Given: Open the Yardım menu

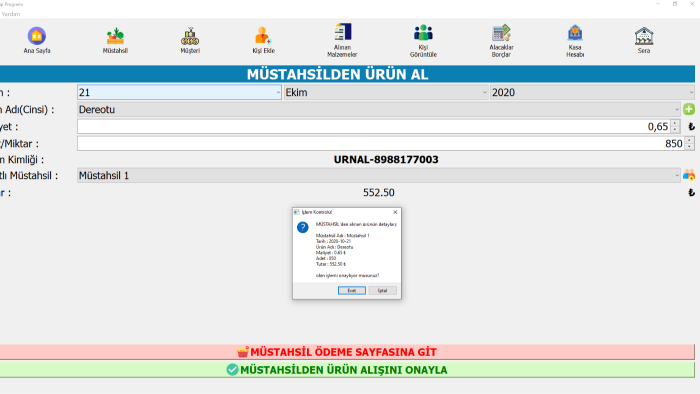Looking at the screenshot, I should coord(11,14).
